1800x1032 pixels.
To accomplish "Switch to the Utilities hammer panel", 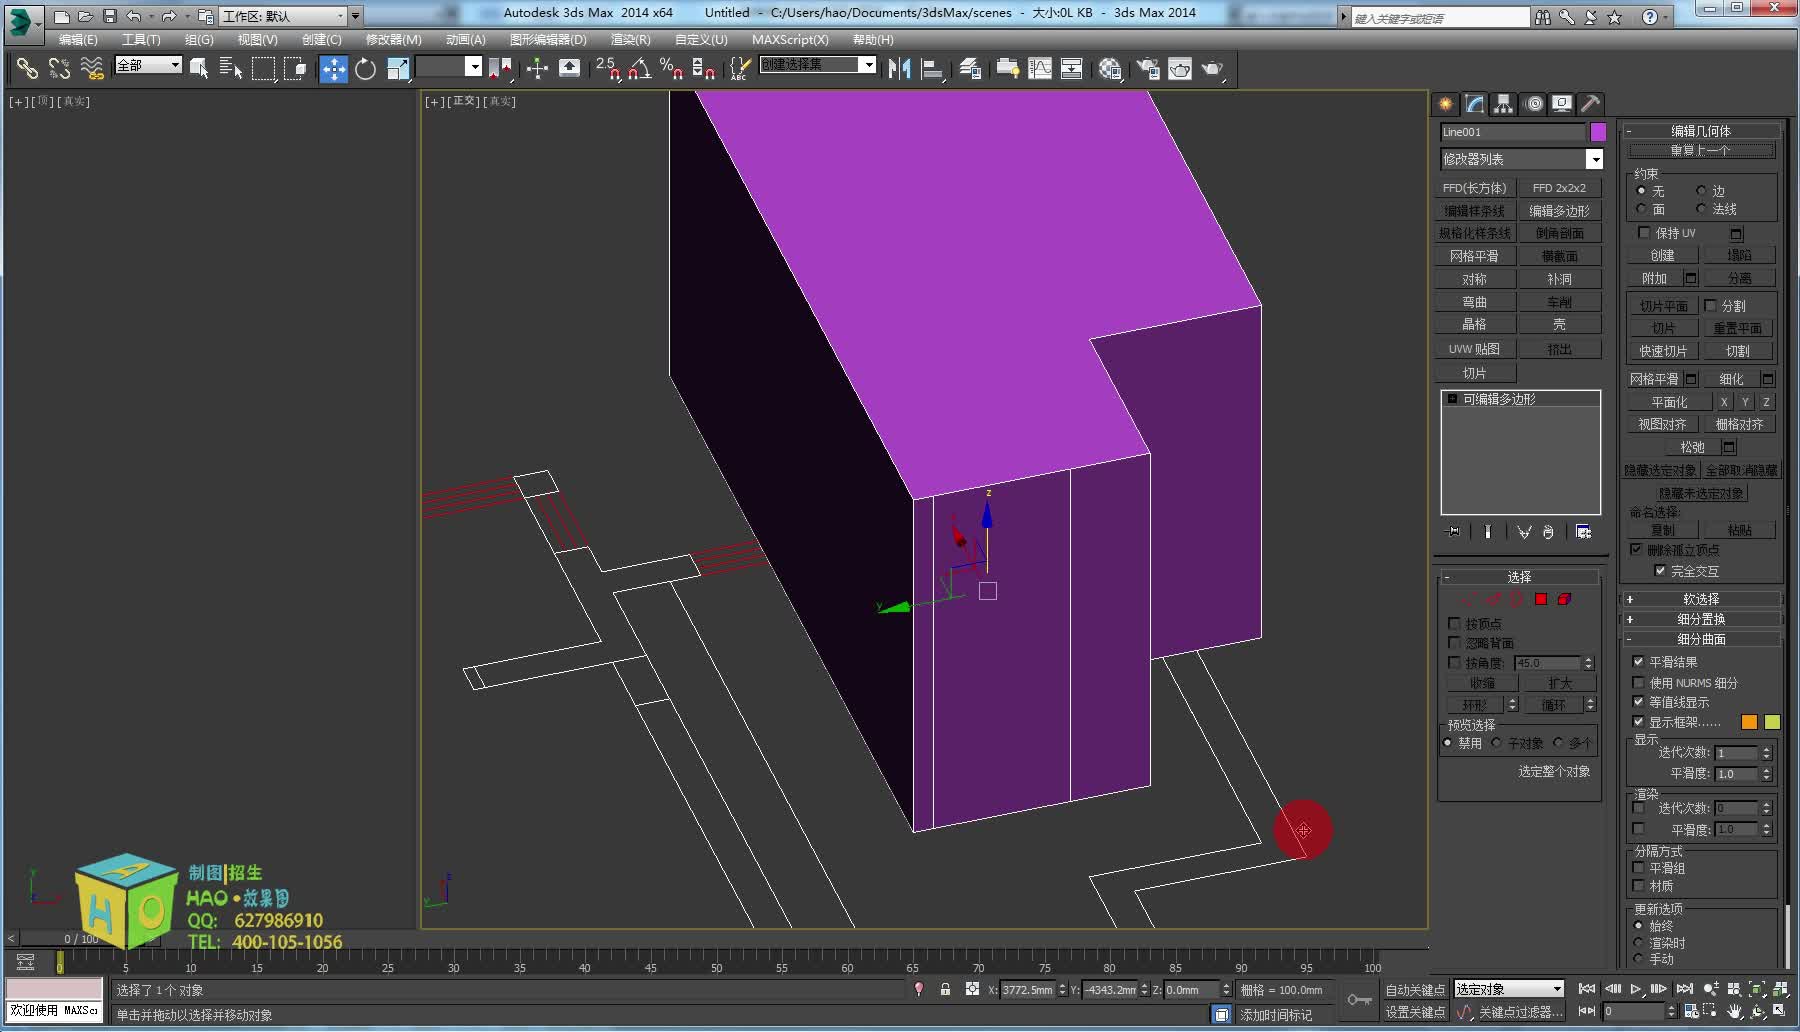I will [1590, 104].
